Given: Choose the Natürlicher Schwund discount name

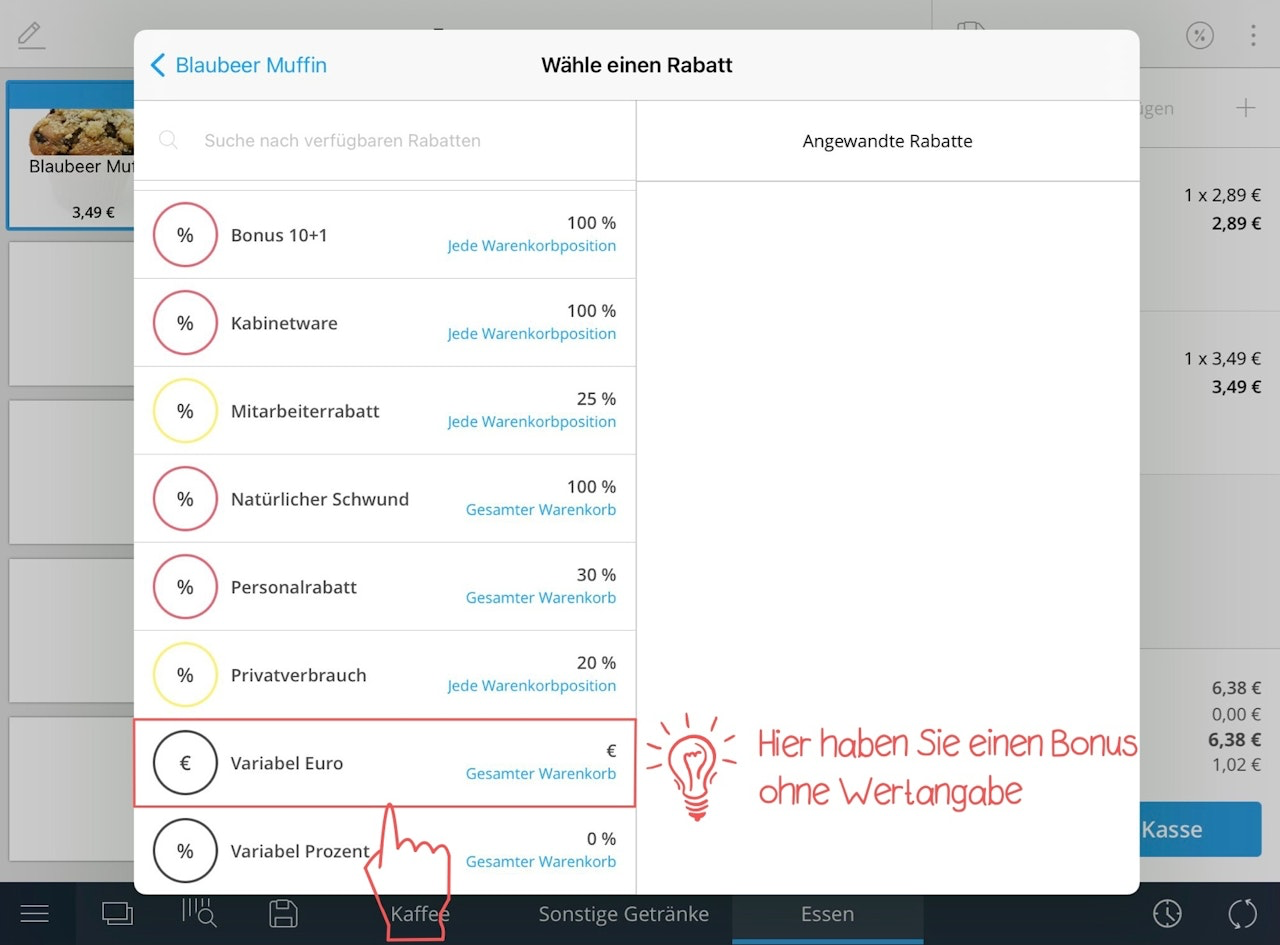Looking at the screenshot, I should coord(320,499).
